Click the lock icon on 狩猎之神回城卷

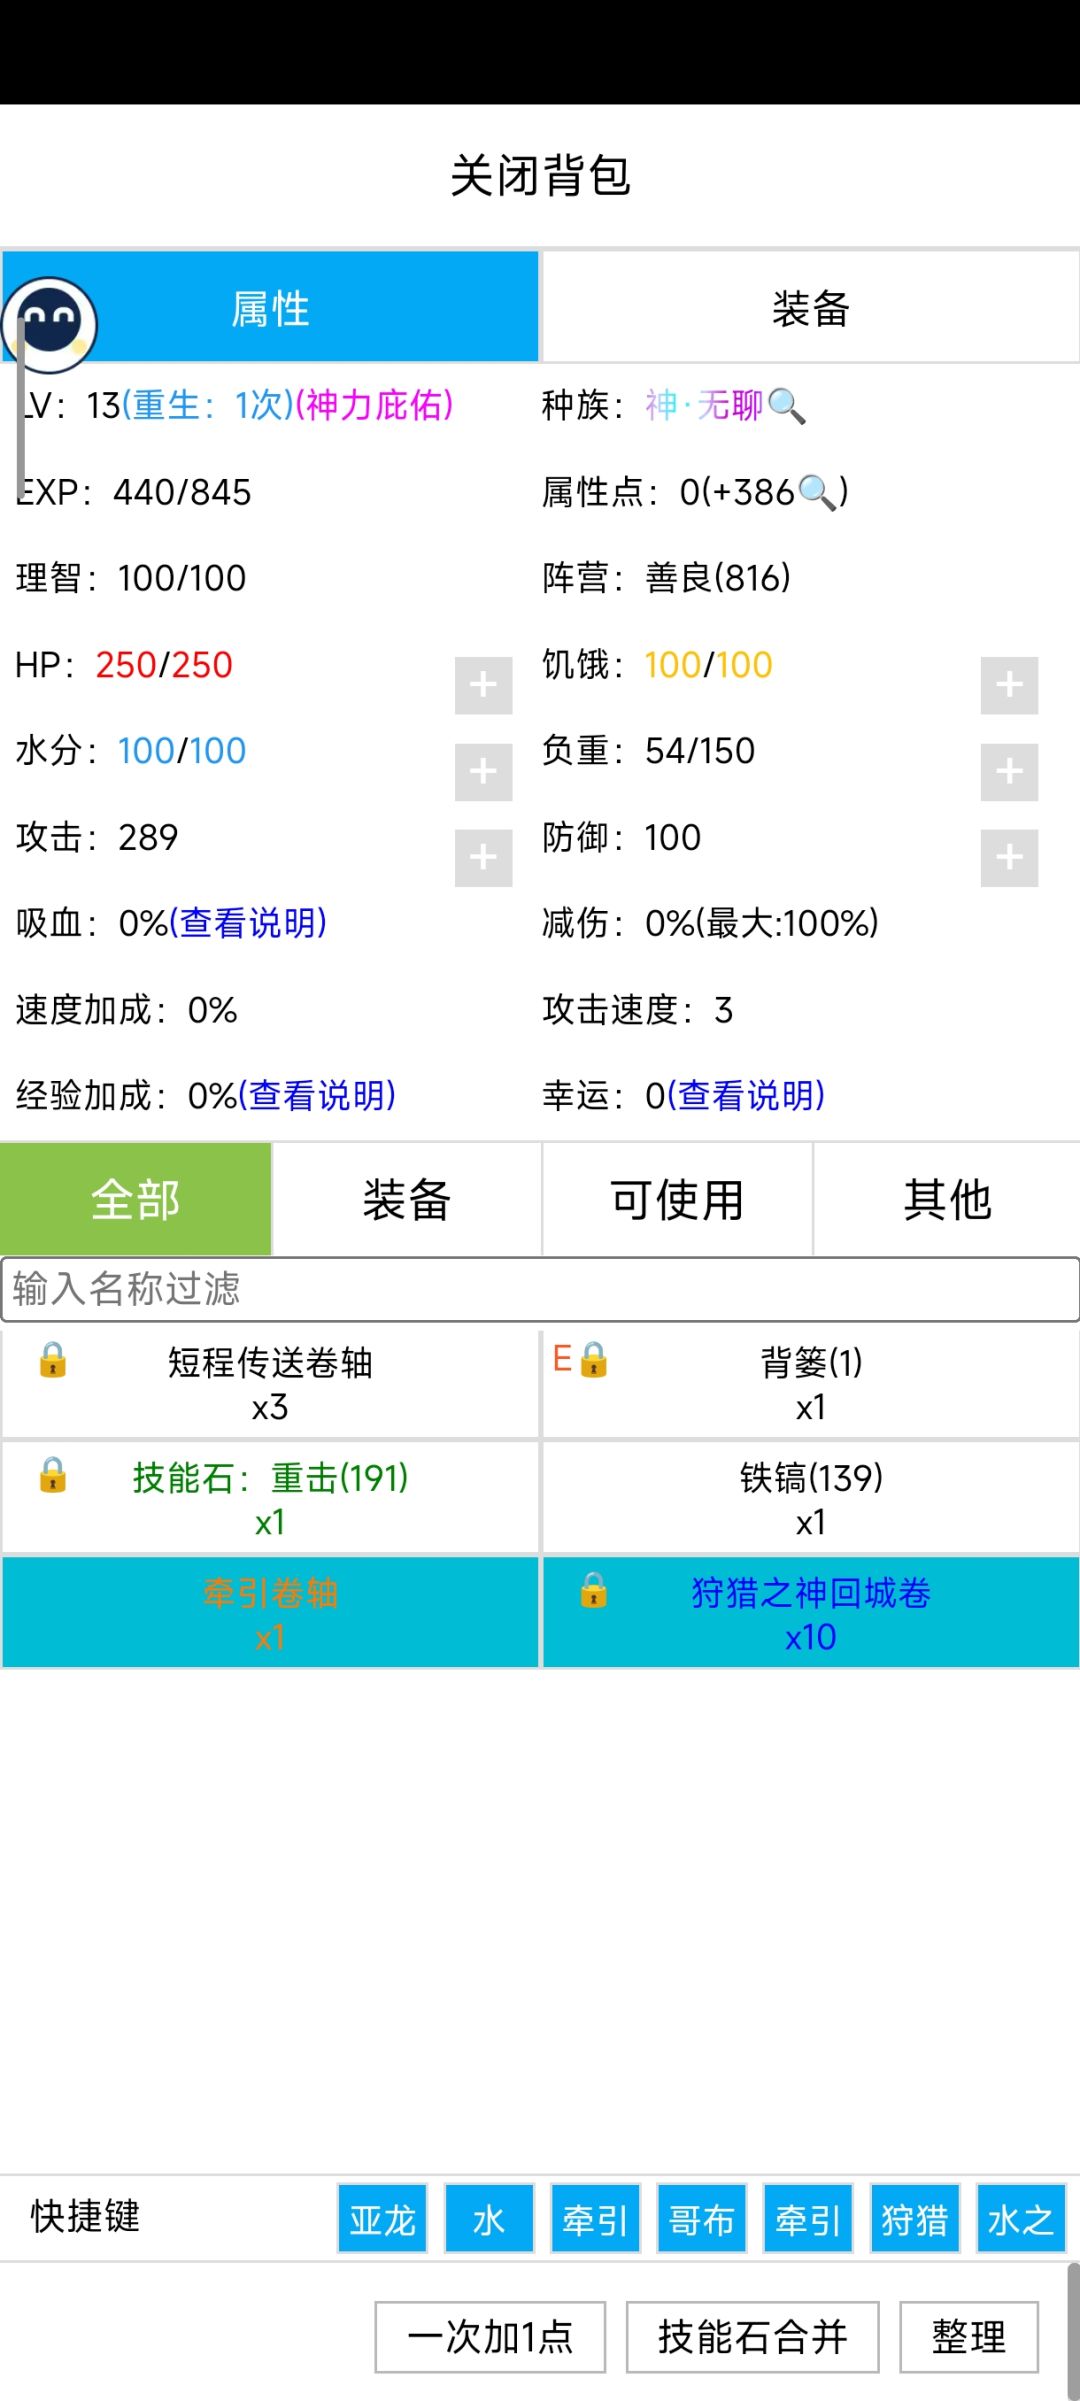click(x=593, y=1590)
